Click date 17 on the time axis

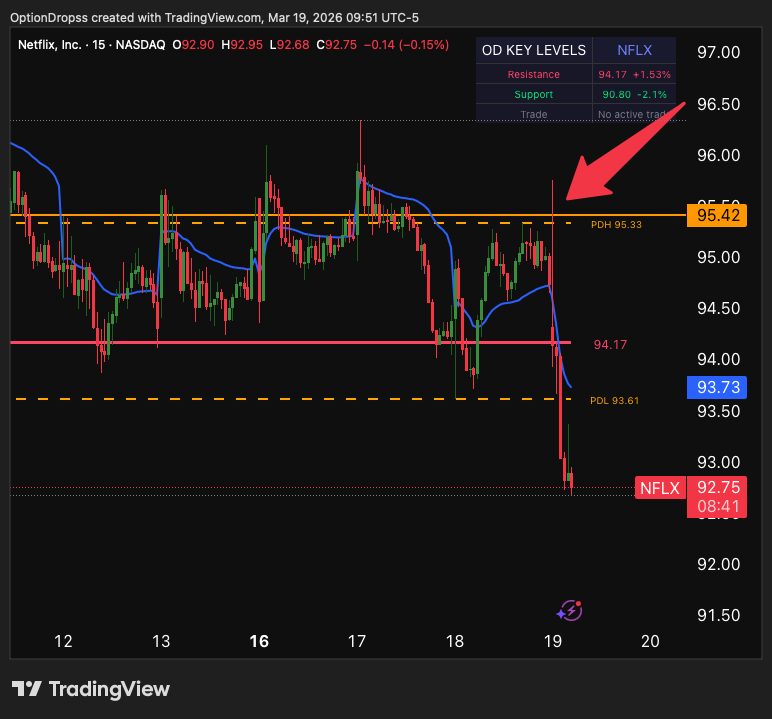coord(356,641)
